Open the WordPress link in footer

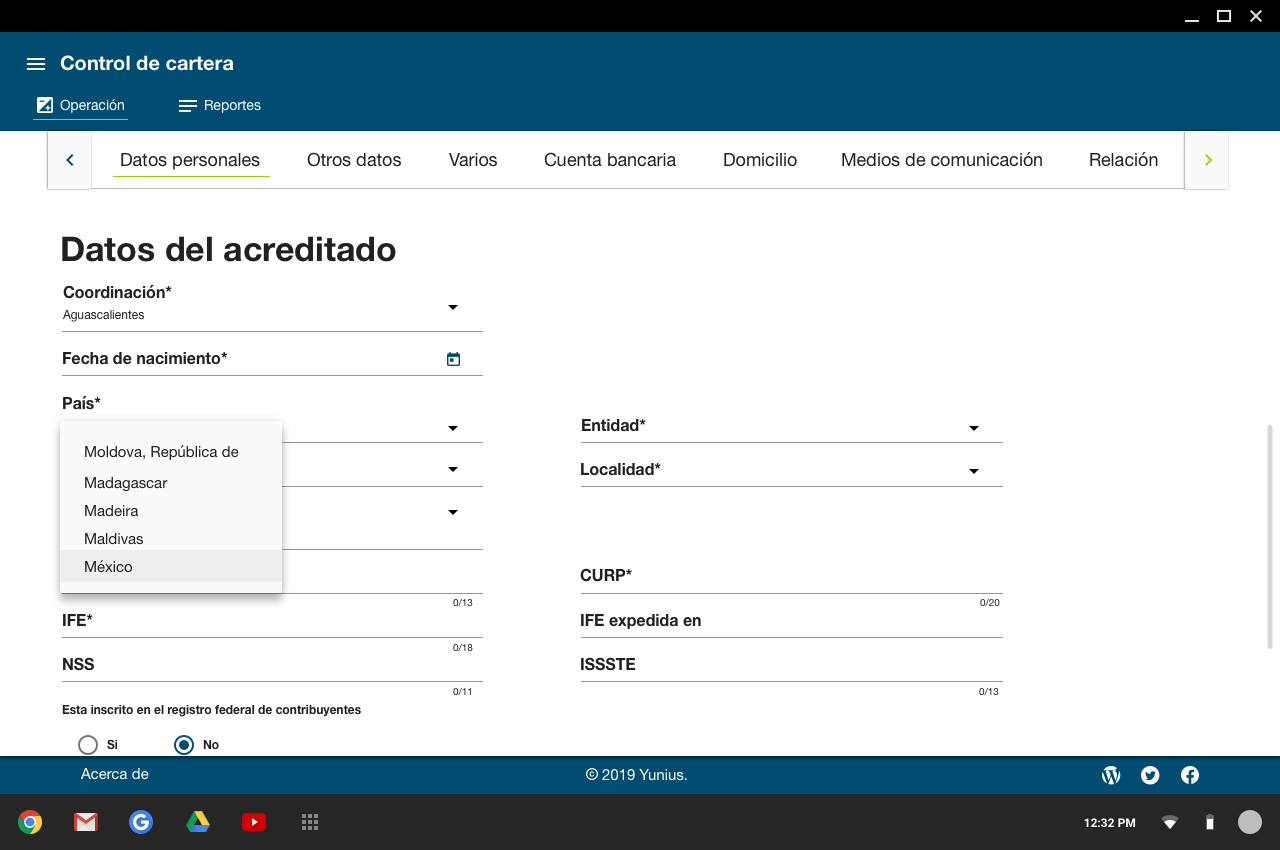point(1111,775)
